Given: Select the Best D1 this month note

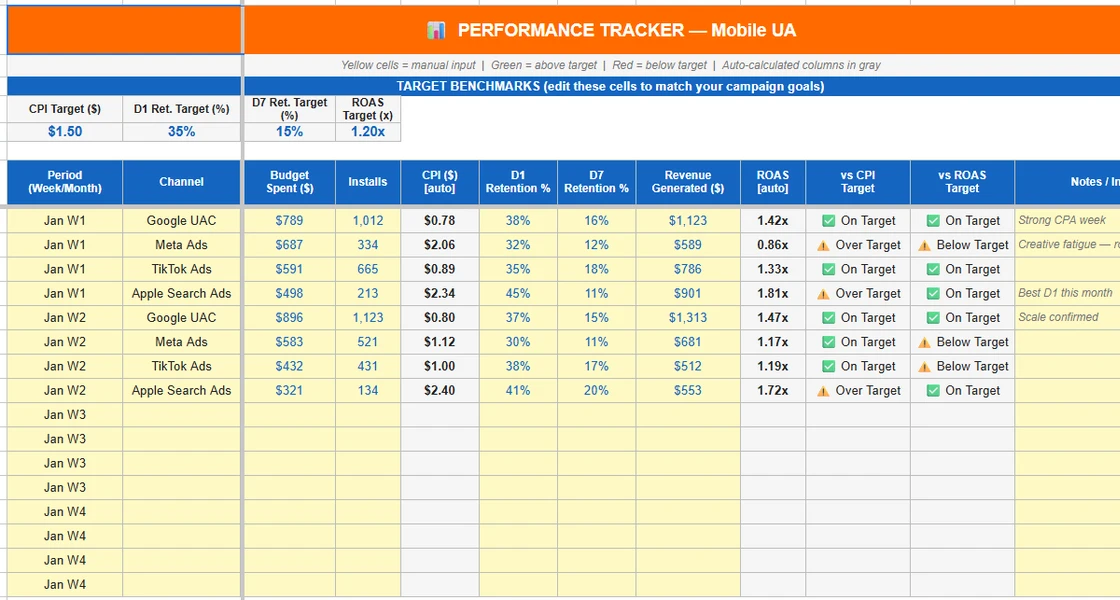Looking at the screenshot, I should (x=1067, y=294).
